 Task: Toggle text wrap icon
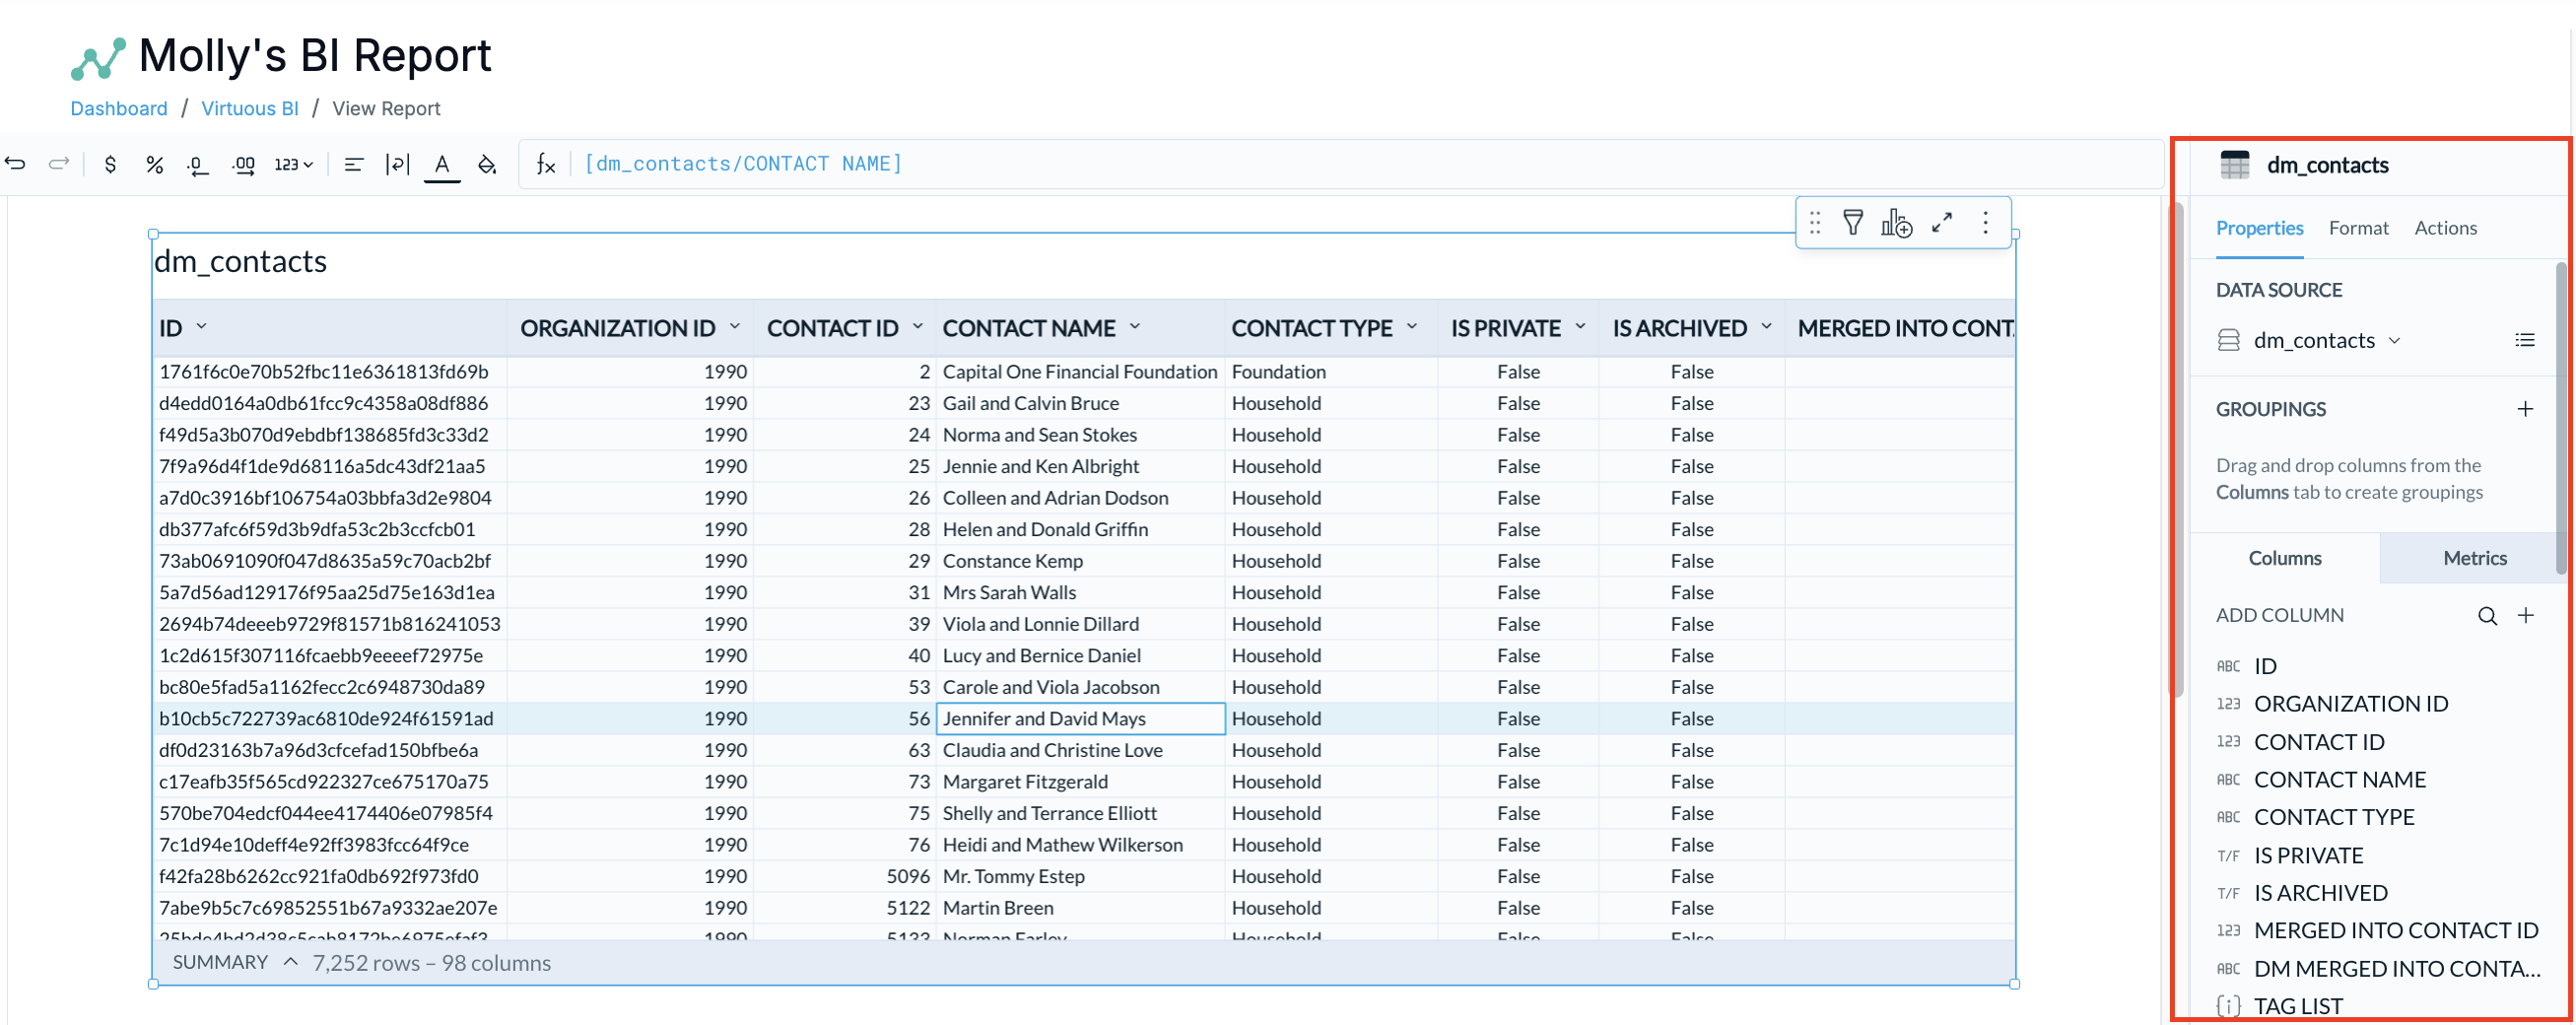397,164
